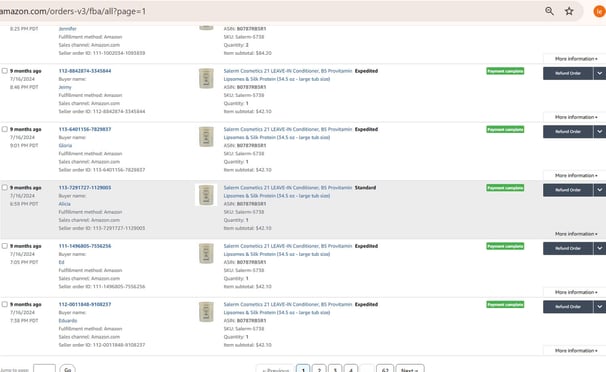This screenshot has height=372, width=606.
Task: Click Refund Order for Alicia's order
Action: tap(568, 190)
